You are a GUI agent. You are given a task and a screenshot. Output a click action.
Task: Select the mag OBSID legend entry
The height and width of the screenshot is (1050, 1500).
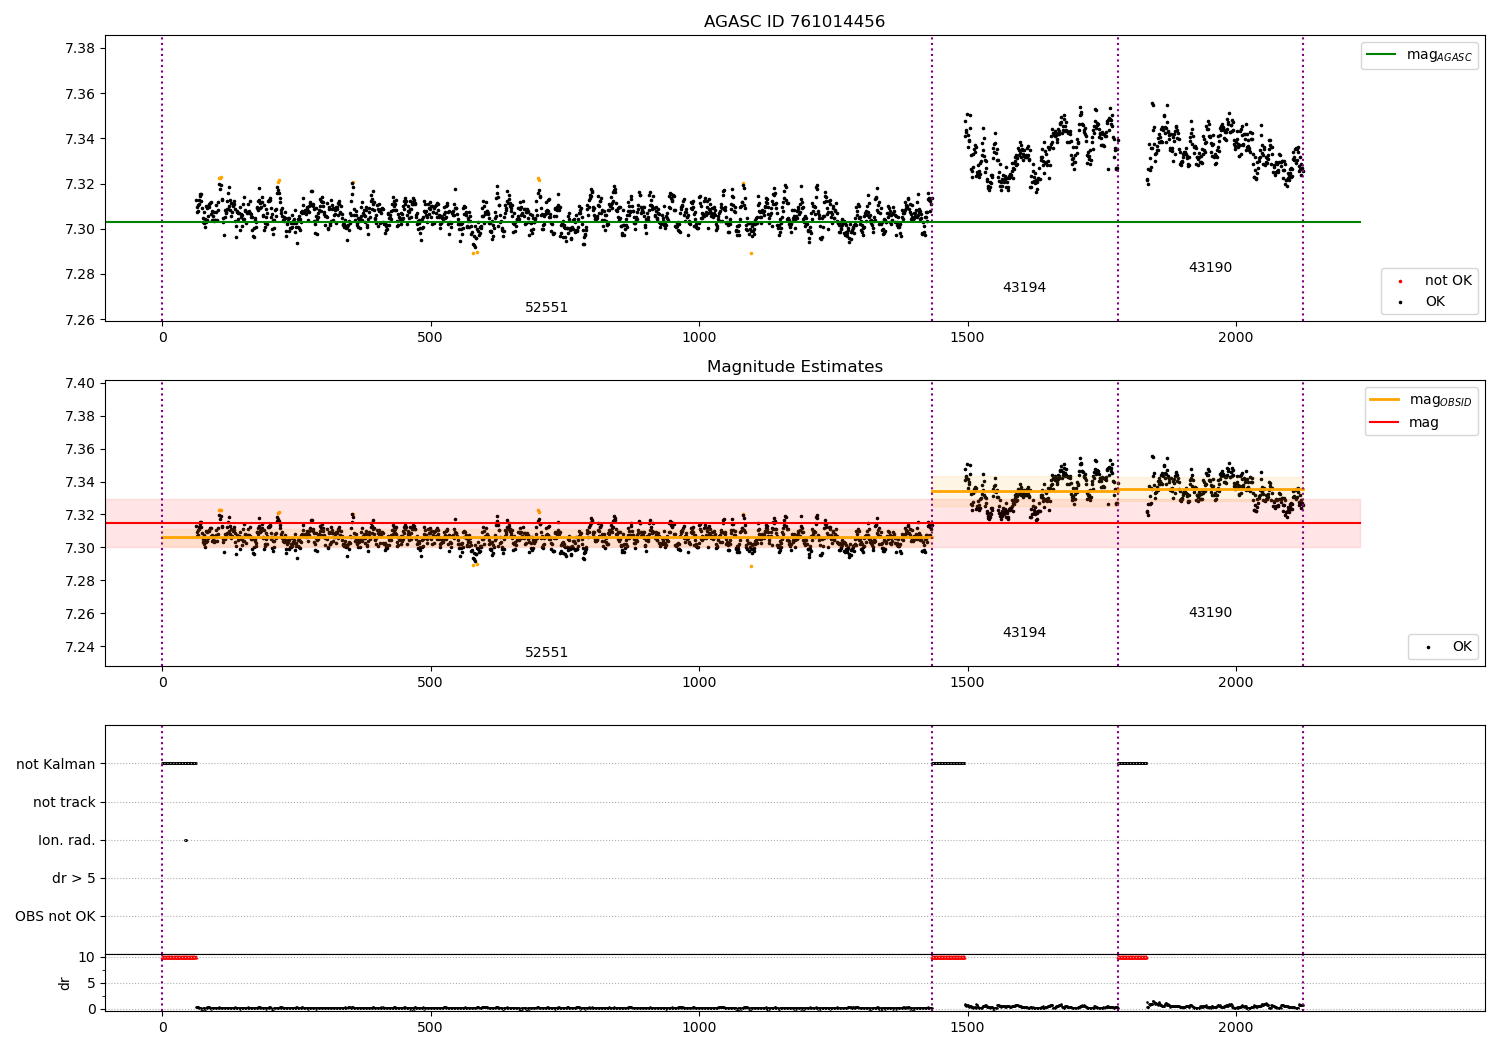pyautogui.click(x=1421, y=400)
